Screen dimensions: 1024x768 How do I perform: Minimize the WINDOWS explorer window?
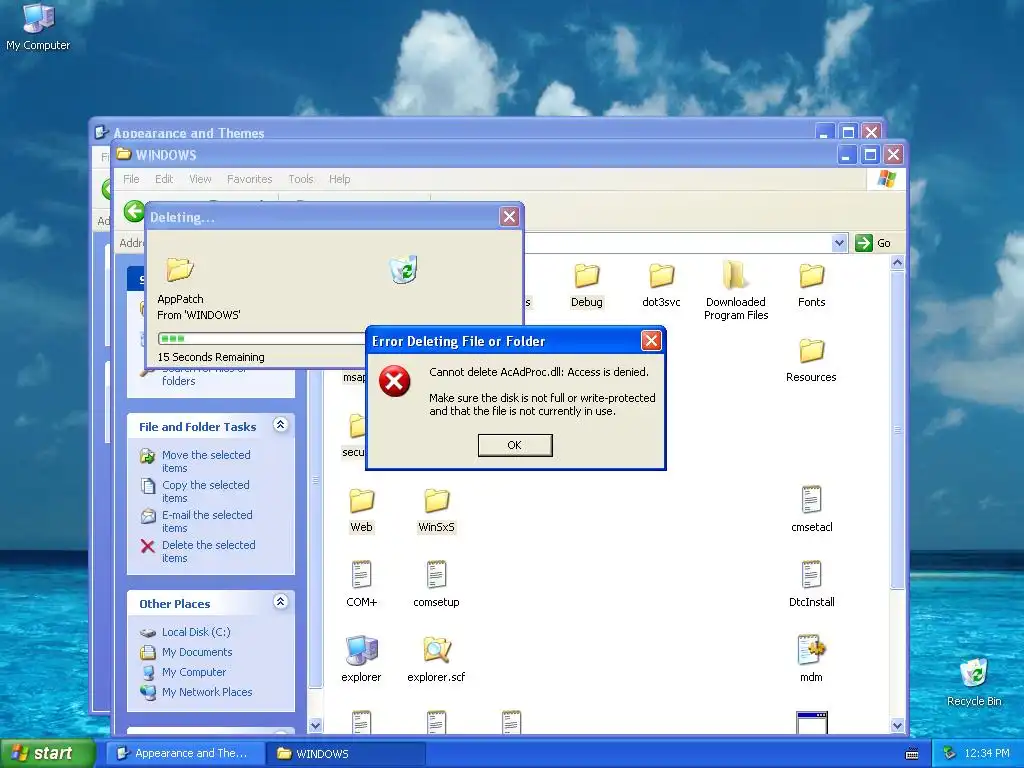846,155
